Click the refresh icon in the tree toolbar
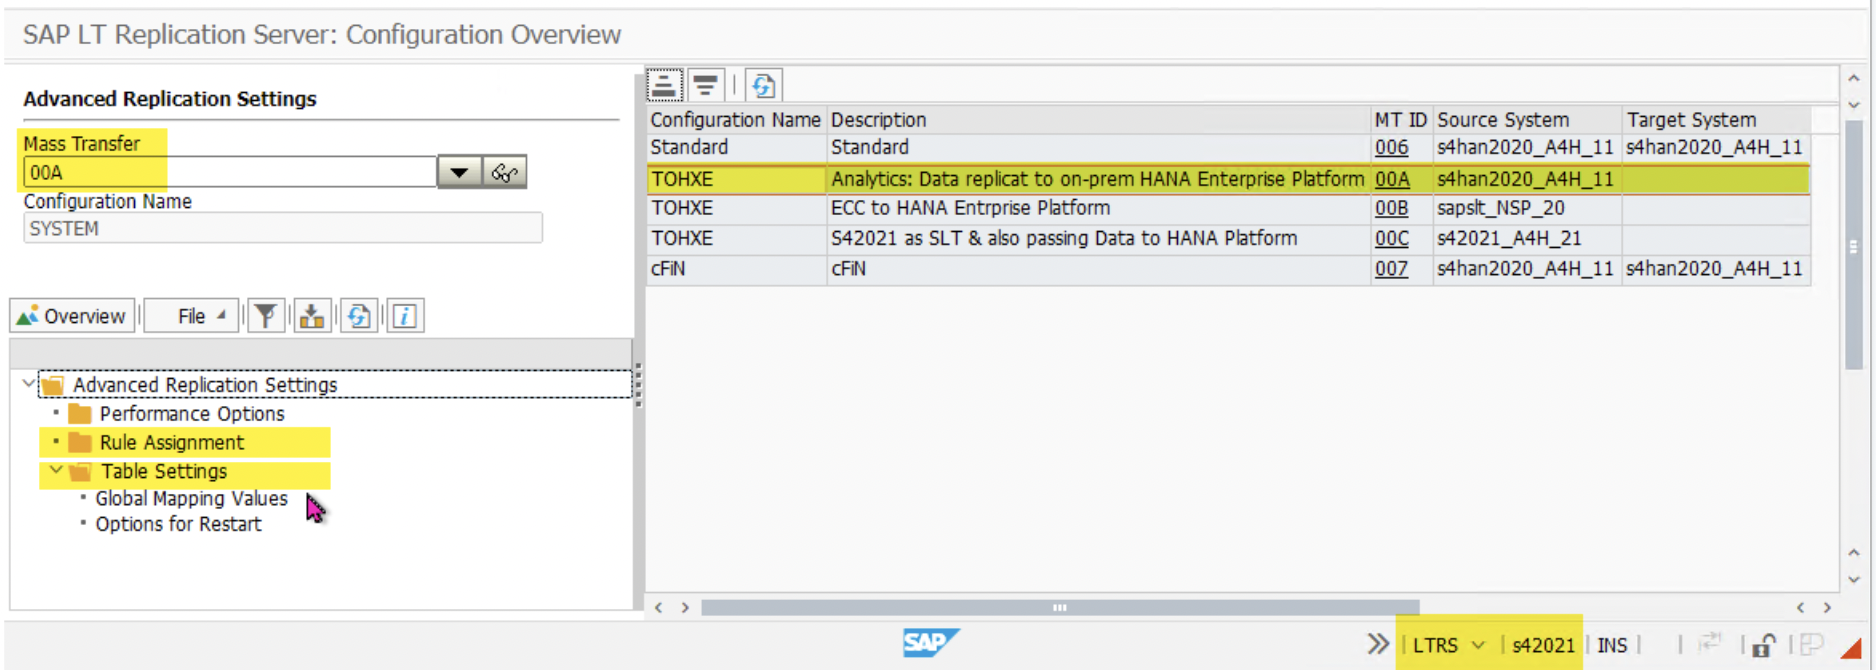Image resolution: width=1876 pixels, height=670 pixels. pos(358,316)
